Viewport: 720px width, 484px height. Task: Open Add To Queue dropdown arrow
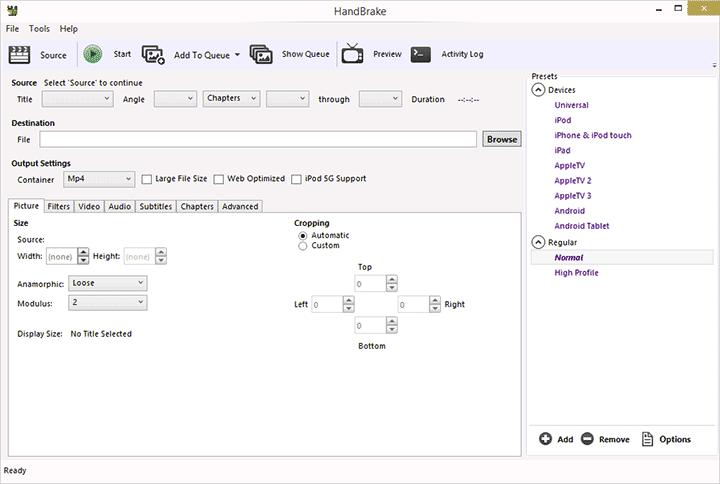237,55
